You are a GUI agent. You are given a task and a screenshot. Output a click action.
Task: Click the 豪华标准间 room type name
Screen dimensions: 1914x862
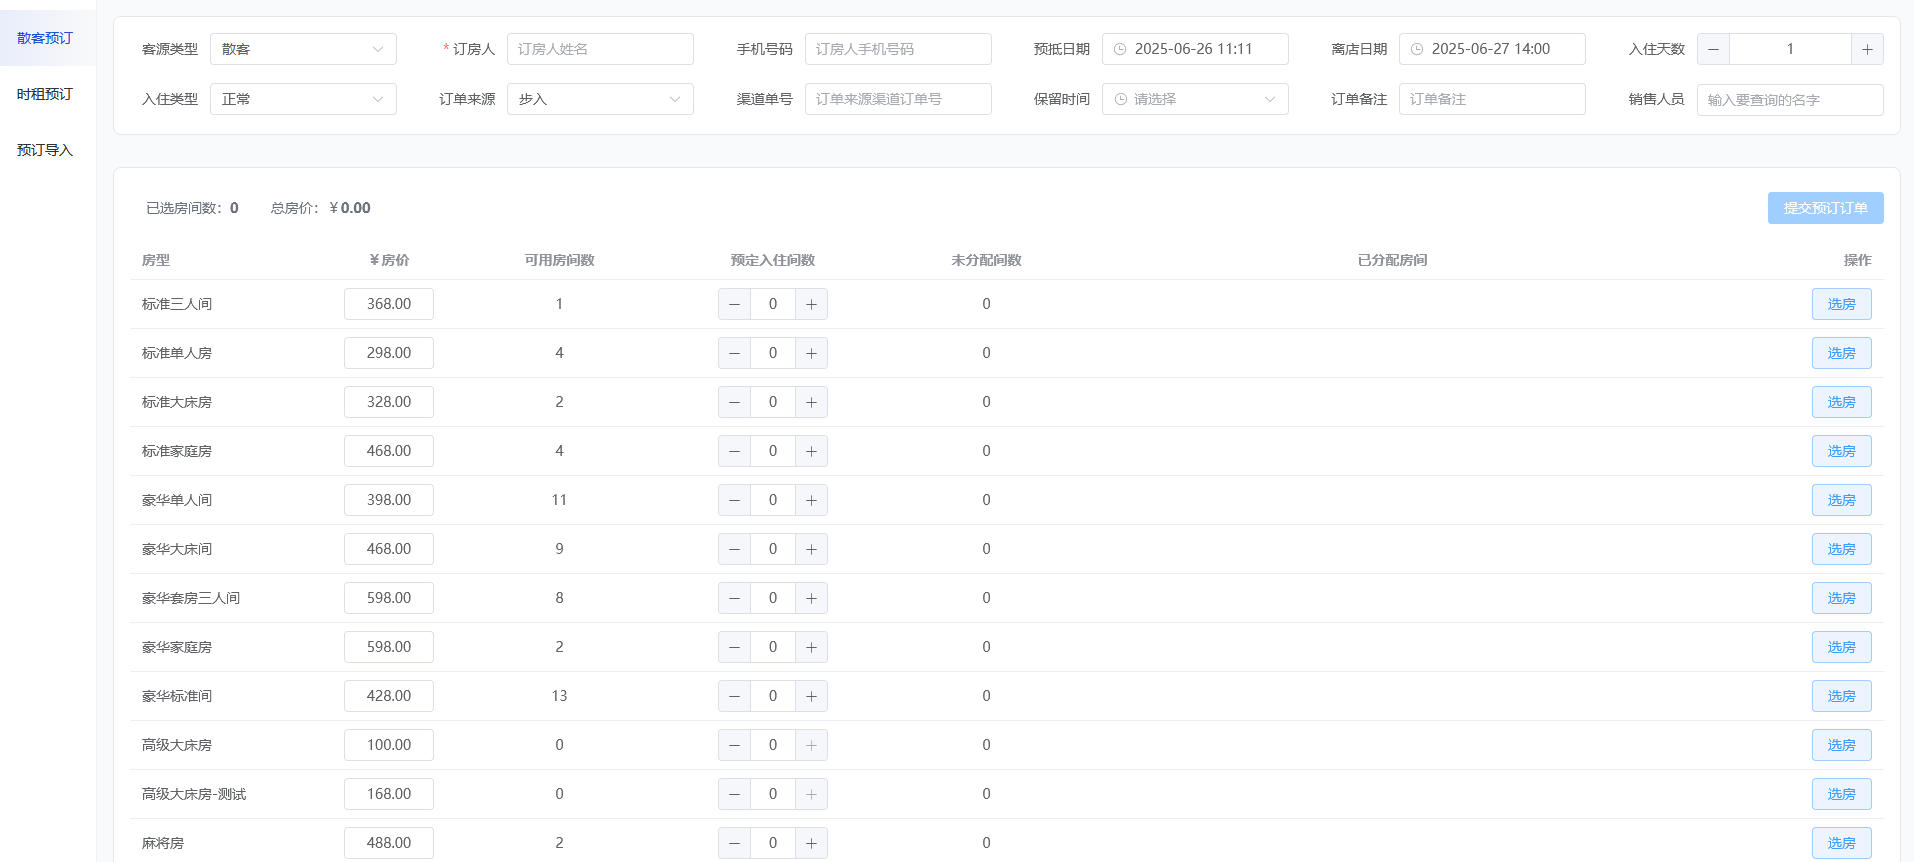[x=177, y=696]
